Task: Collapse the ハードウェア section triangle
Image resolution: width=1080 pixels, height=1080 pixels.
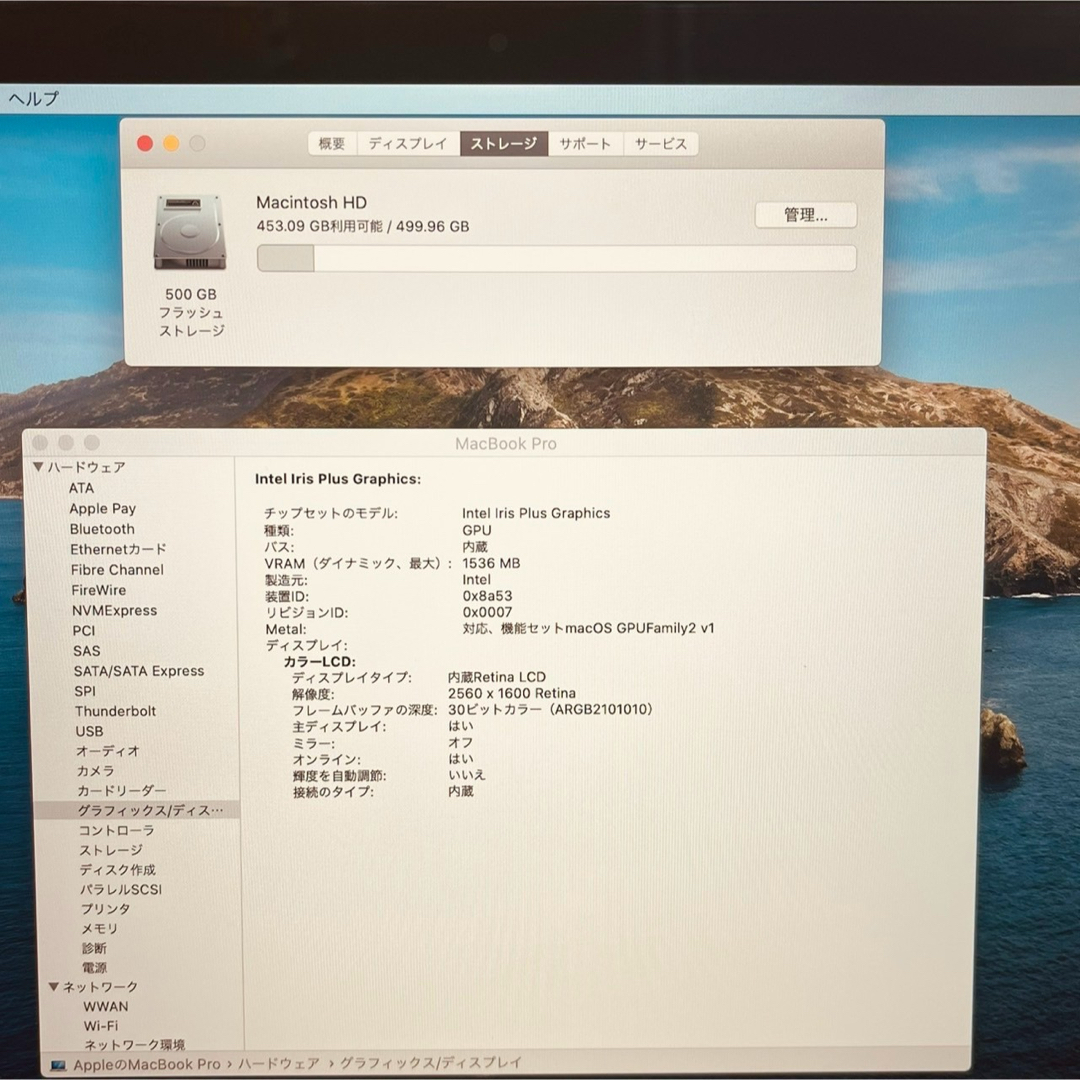Action: pos(39,467)
